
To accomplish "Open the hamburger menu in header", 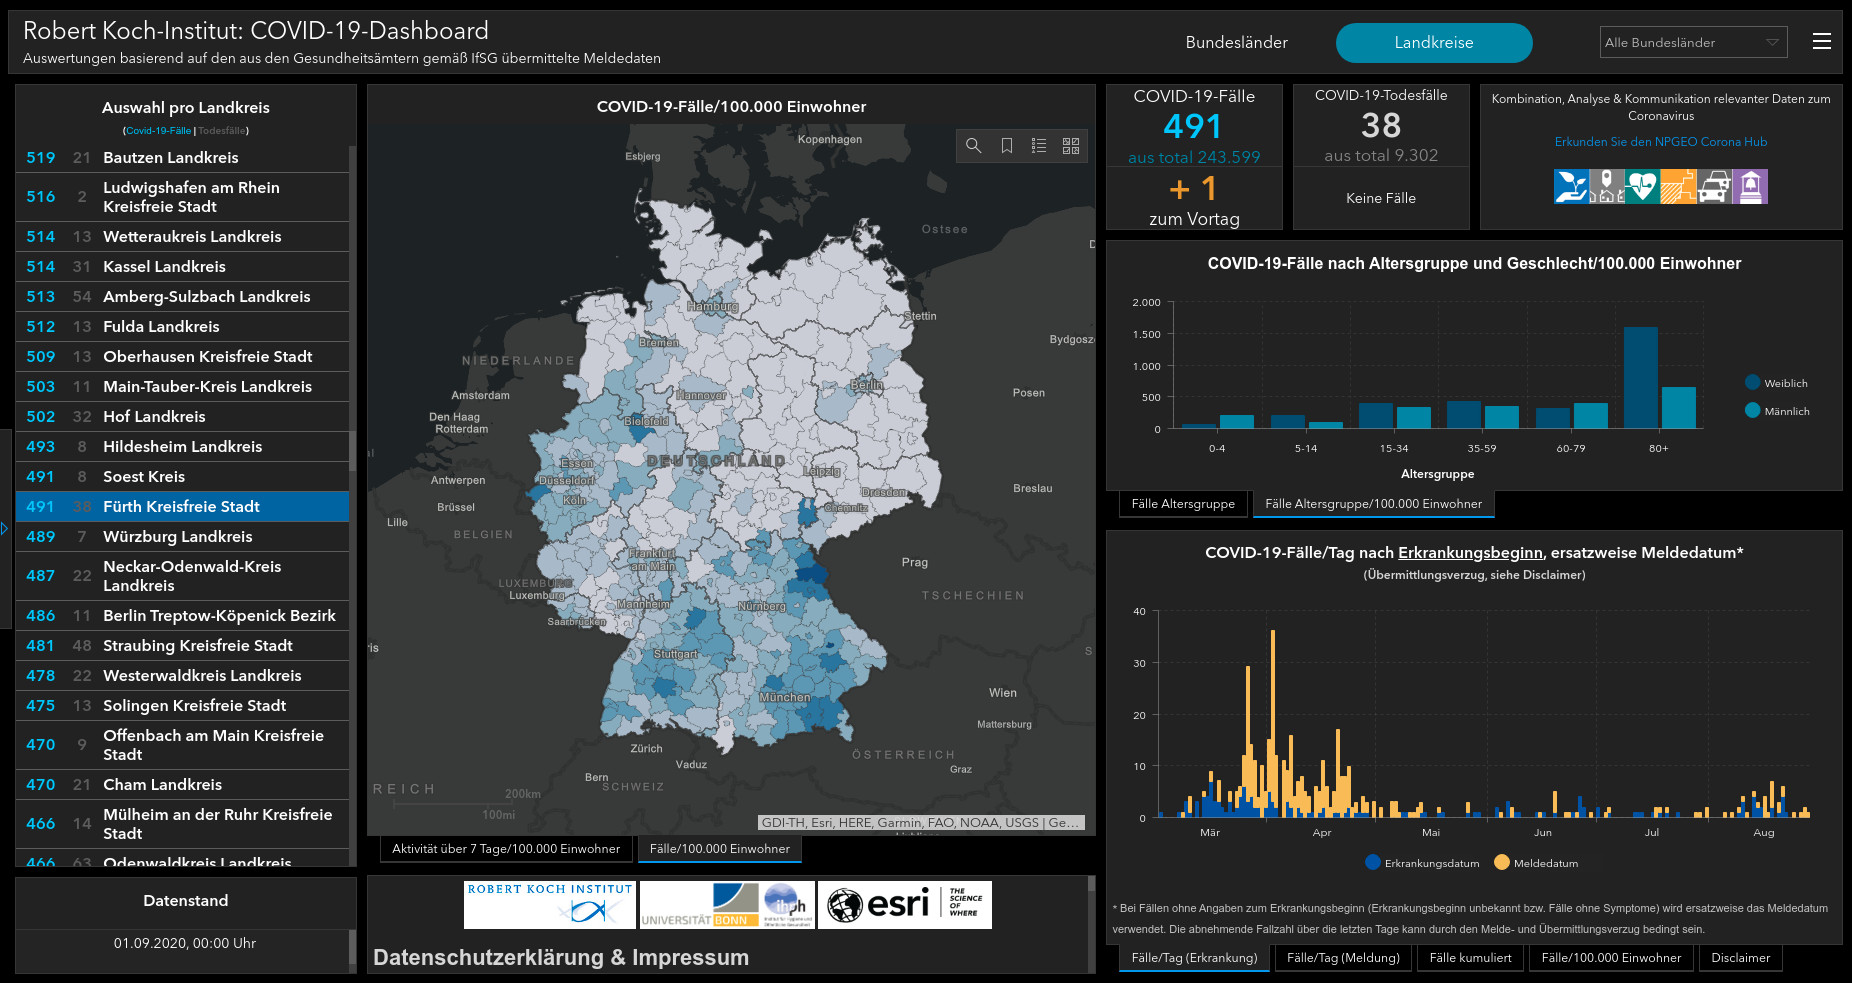I will pos(1821,41).
